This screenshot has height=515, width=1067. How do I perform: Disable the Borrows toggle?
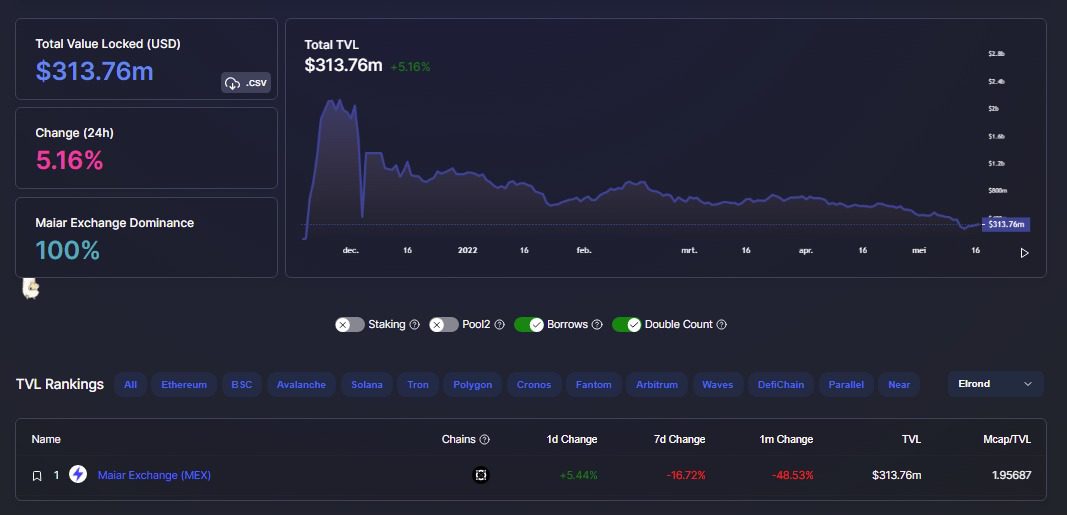click(529, 325)
